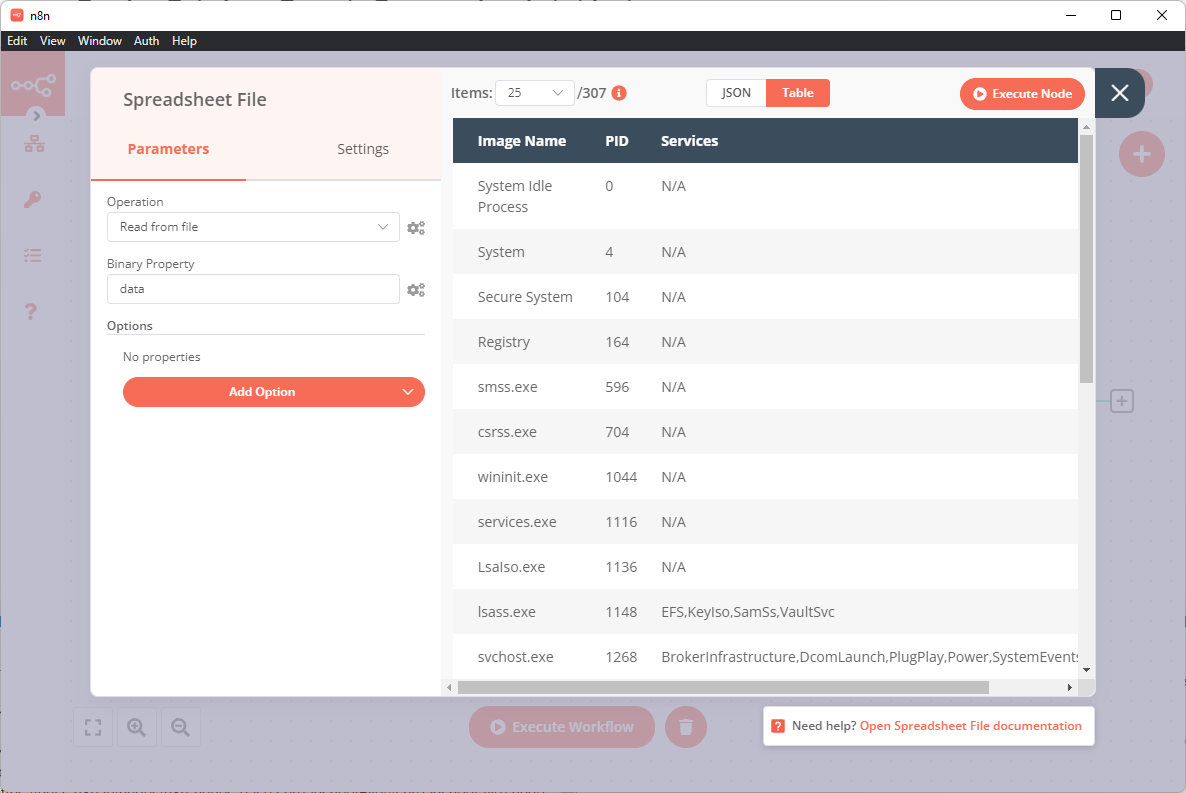Open Operation parameter gear options
Image resolution: width=1186 pixels, height=793 pixels.
tap(416, 228)
